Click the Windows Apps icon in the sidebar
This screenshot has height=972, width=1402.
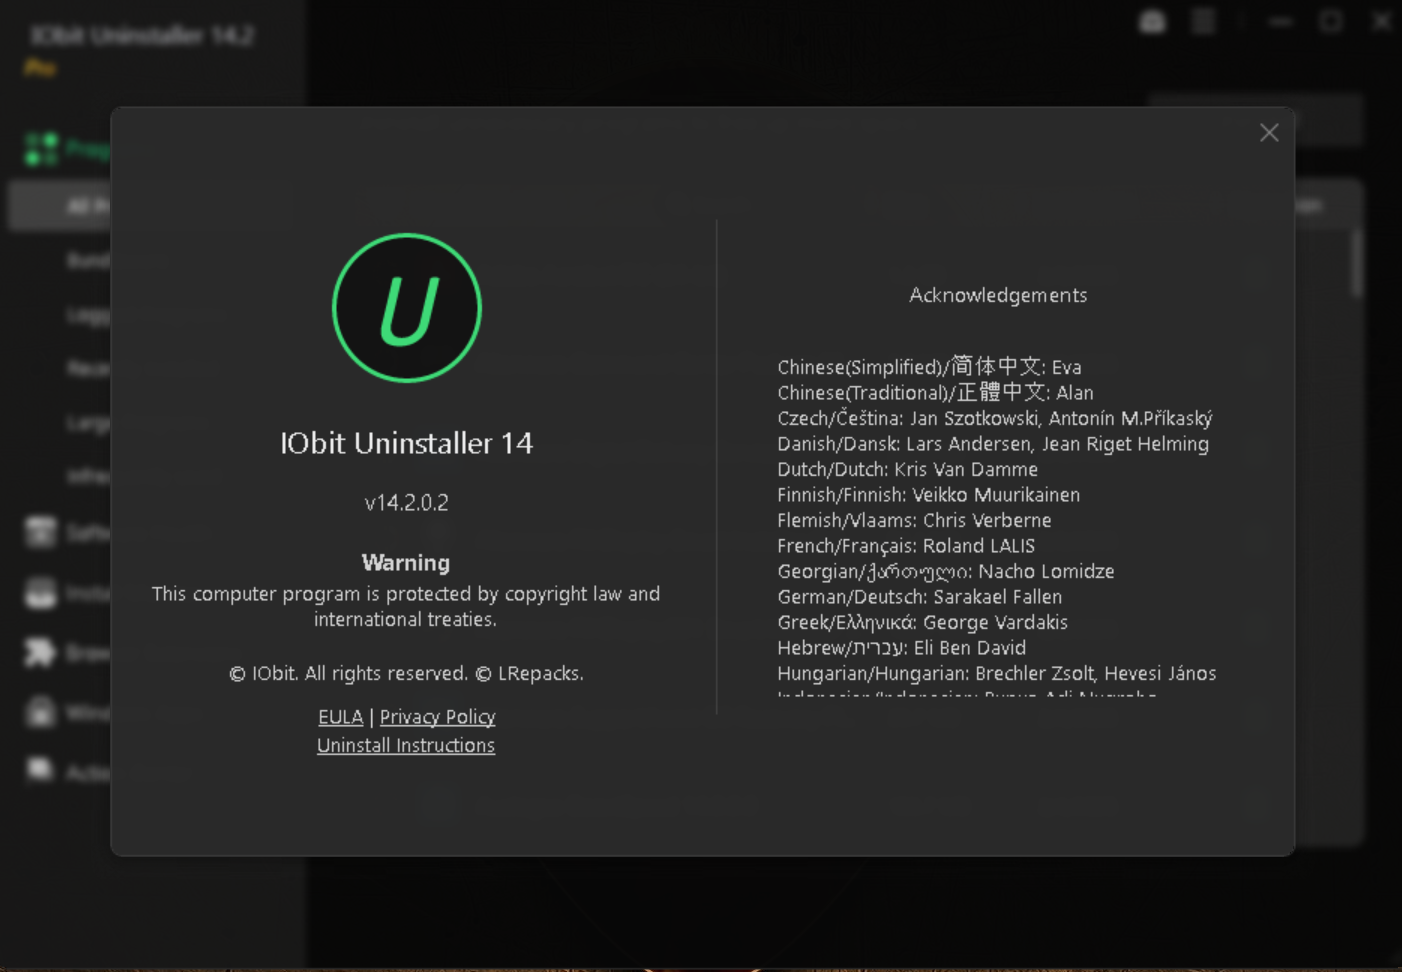(x=40, y=712)
